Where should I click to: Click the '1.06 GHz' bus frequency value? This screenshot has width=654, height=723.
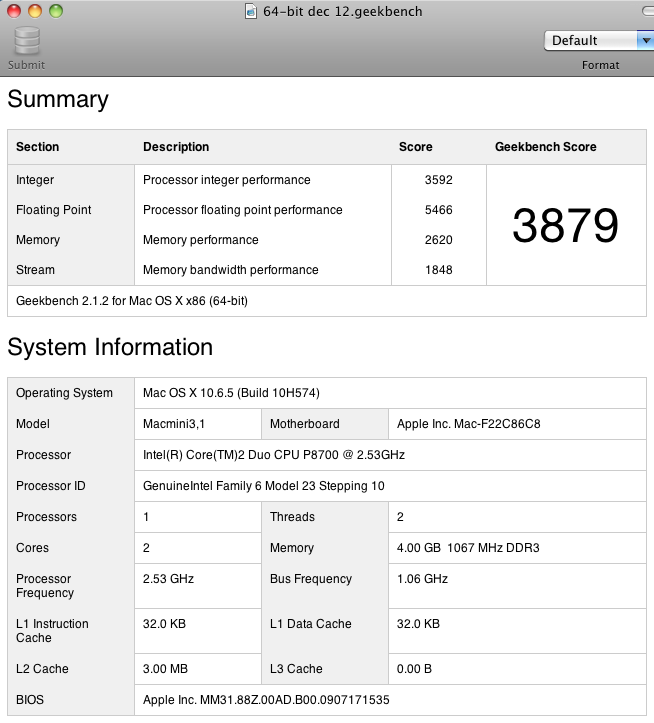coord(422,578)
